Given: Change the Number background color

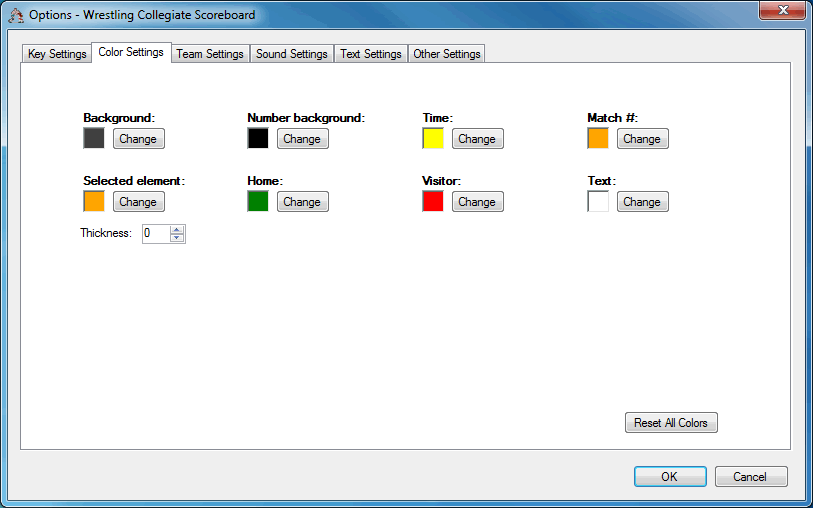Looking at the screenshot, I should 302,139.
